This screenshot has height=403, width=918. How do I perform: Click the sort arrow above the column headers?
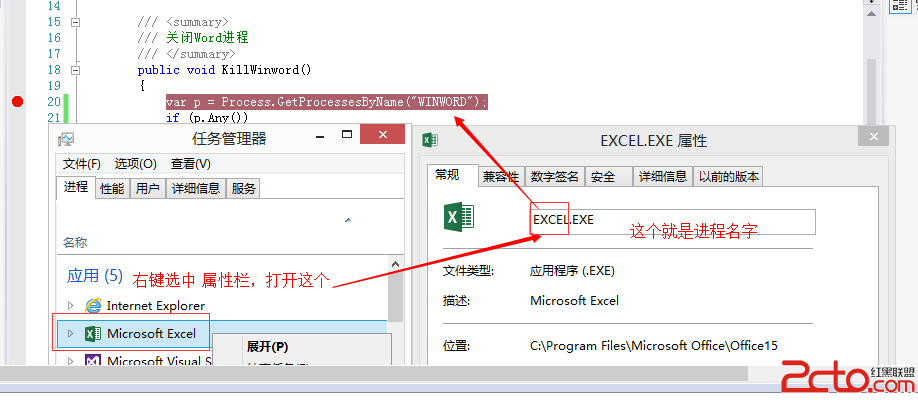click(348, 220)
